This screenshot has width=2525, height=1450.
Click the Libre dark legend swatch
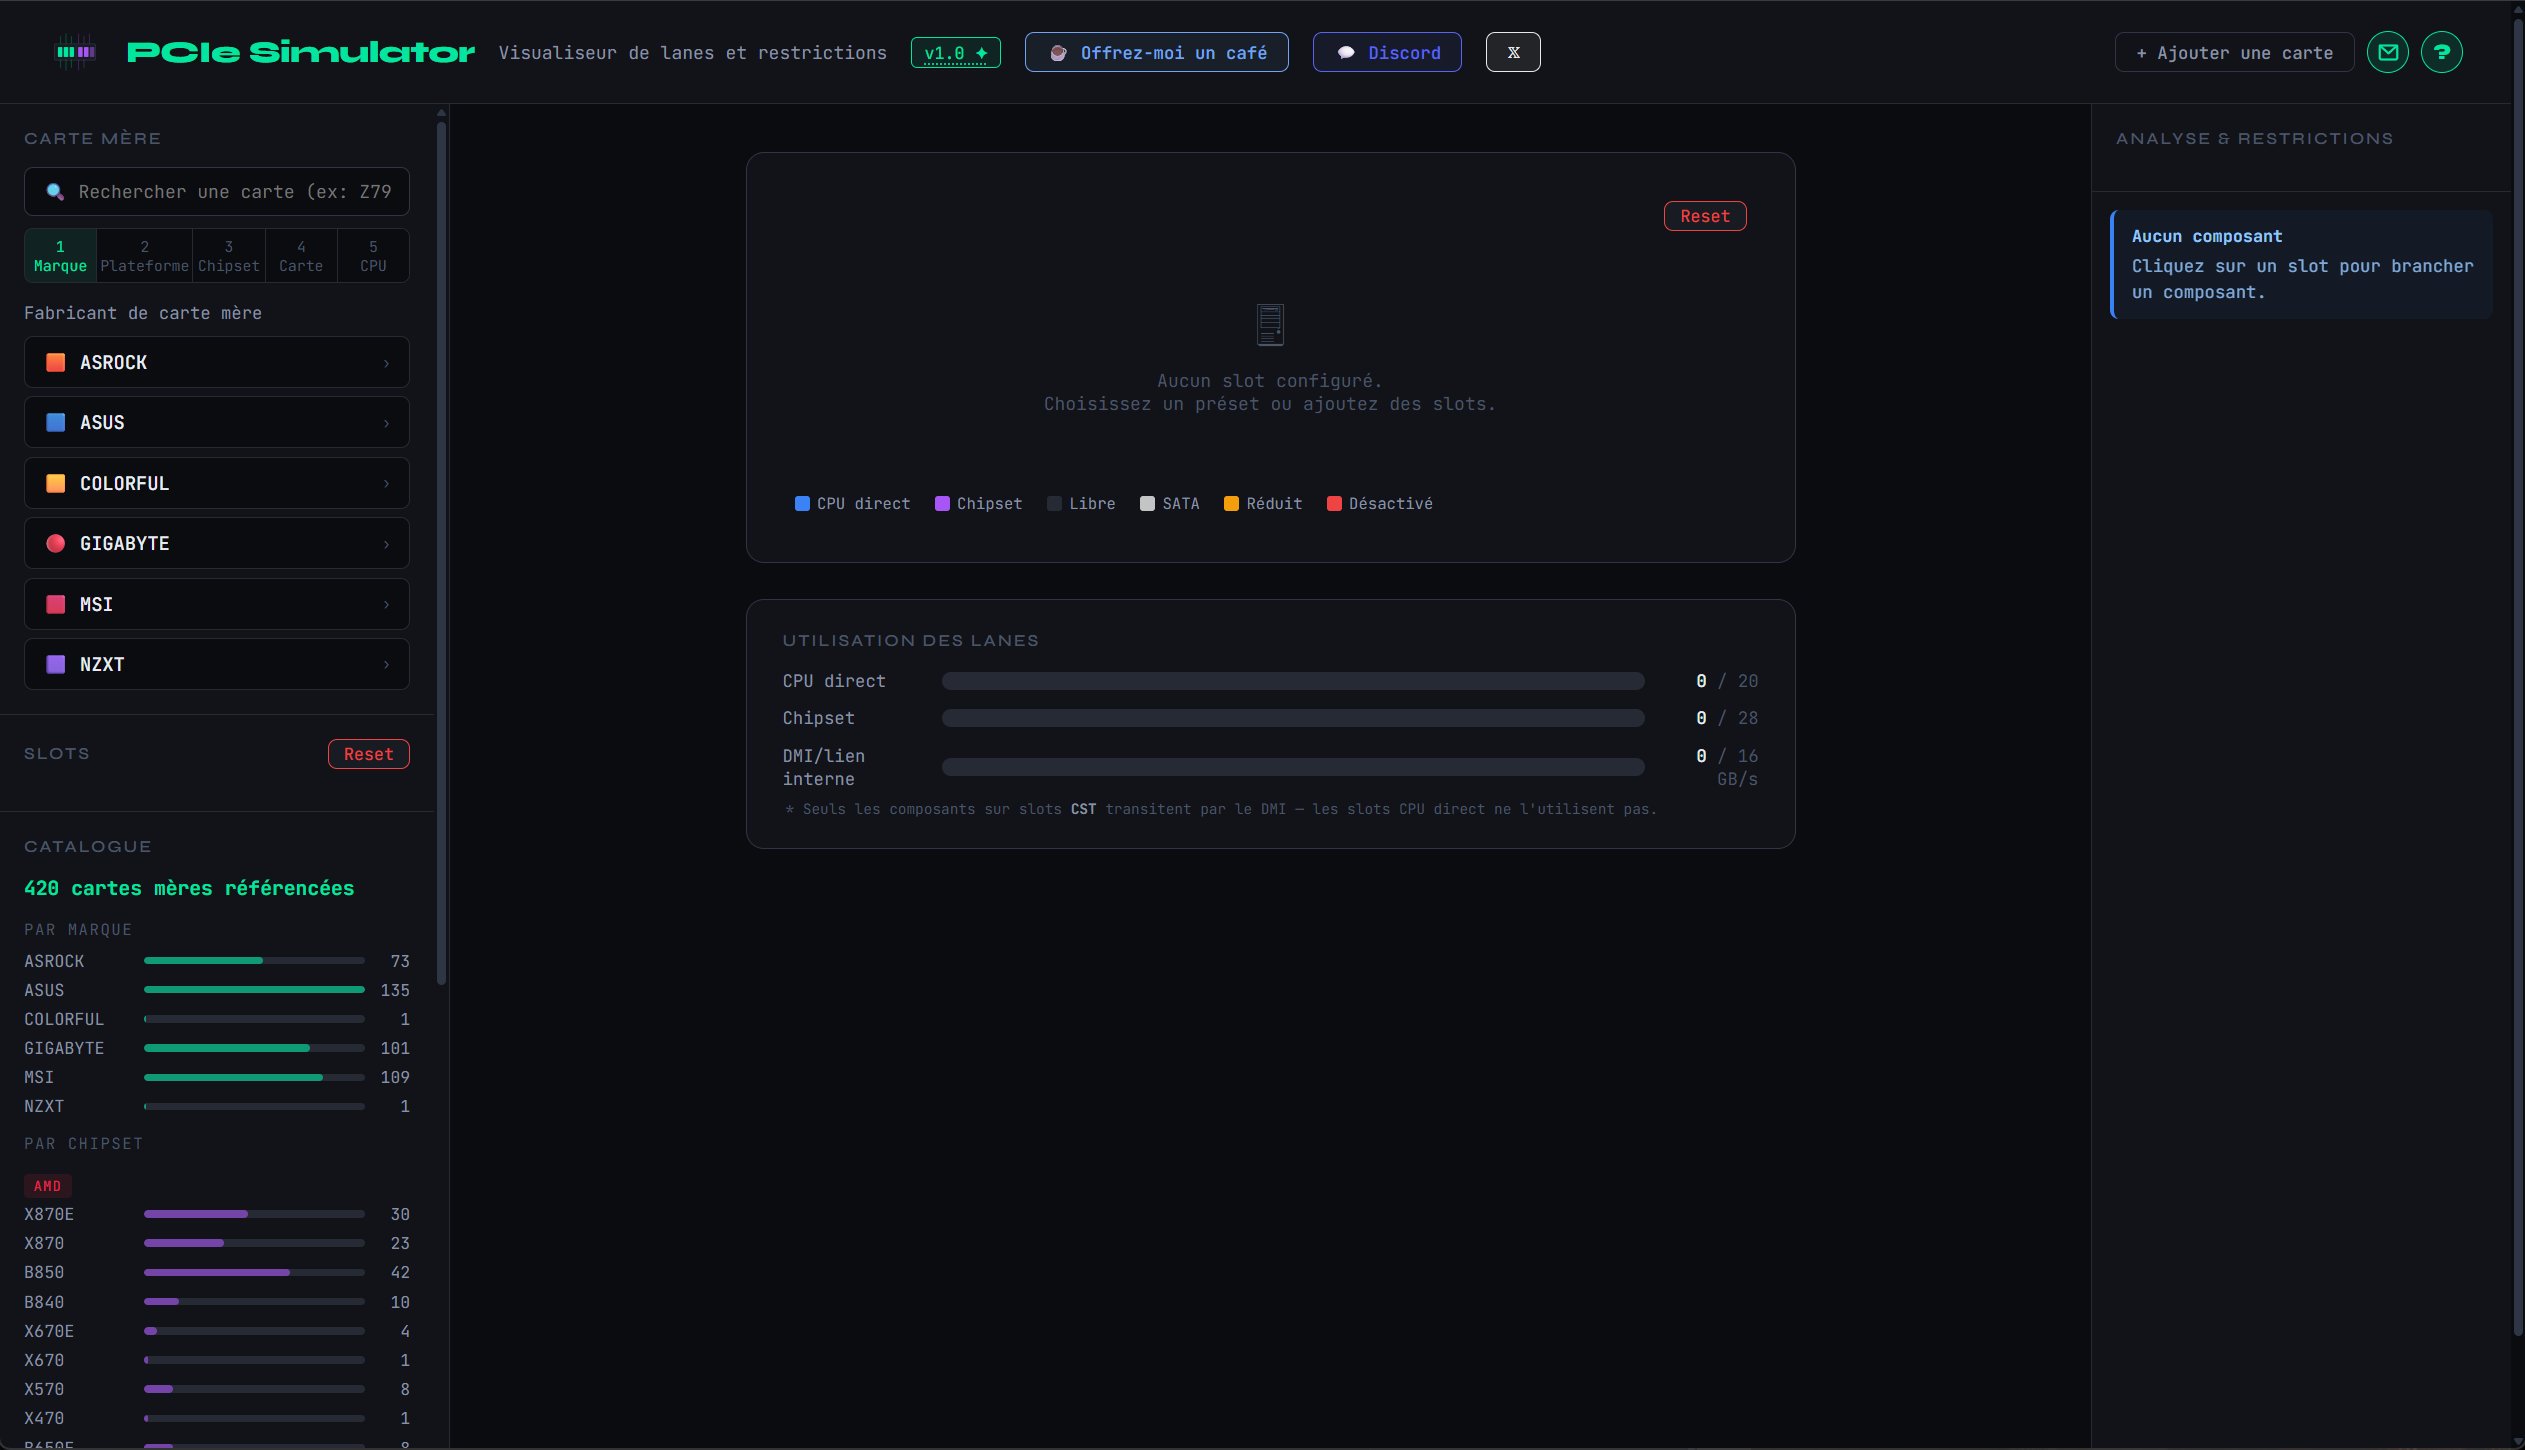(x=1054, y=503)
